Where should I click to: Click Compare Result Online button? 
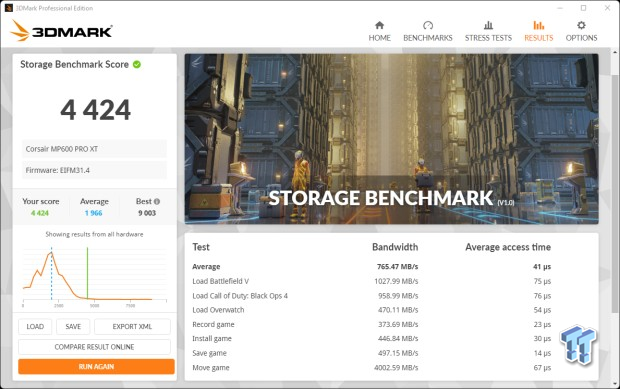click(95, 347)
